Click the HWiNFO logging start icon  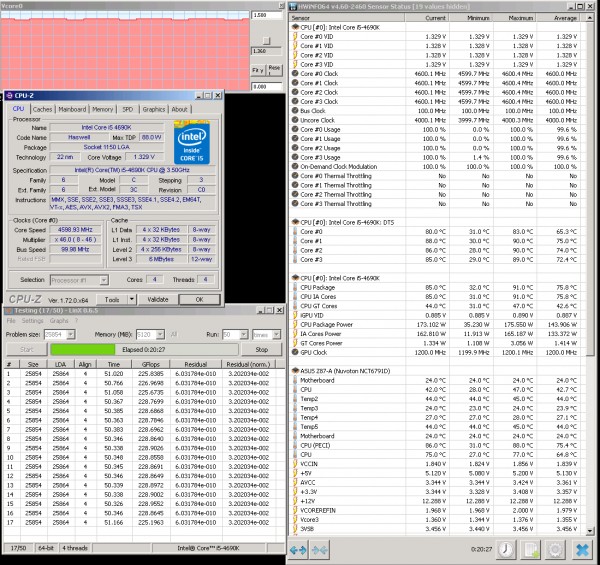531,550
